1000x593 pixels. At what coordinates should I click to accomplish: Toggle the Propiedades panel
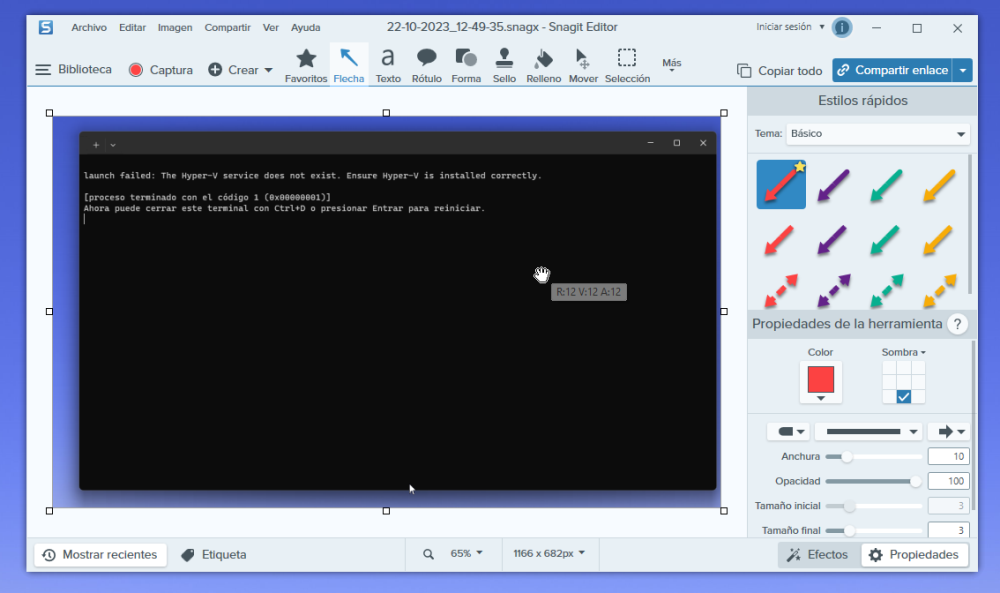point(915,555)
